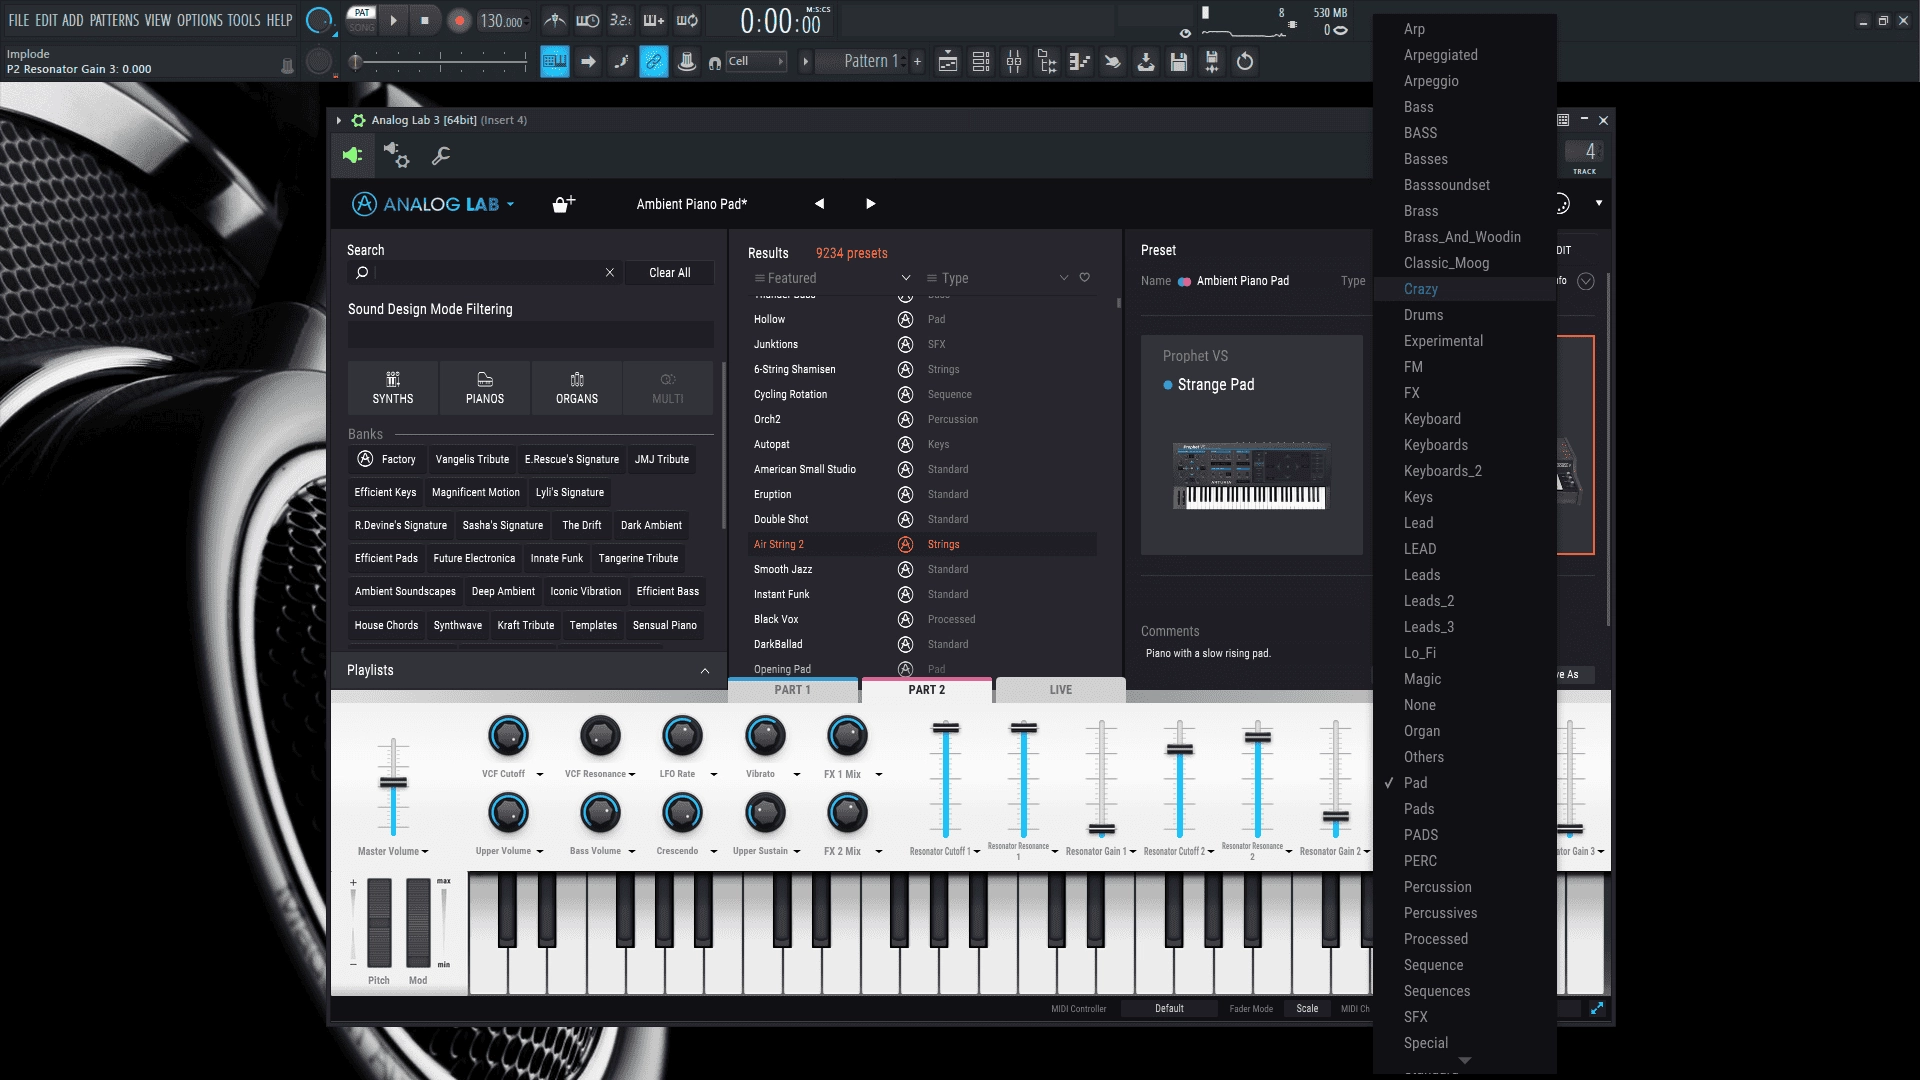Open the Analog Lab sound store icon
Viewport: 1920px width, 1080px height.
564,204
